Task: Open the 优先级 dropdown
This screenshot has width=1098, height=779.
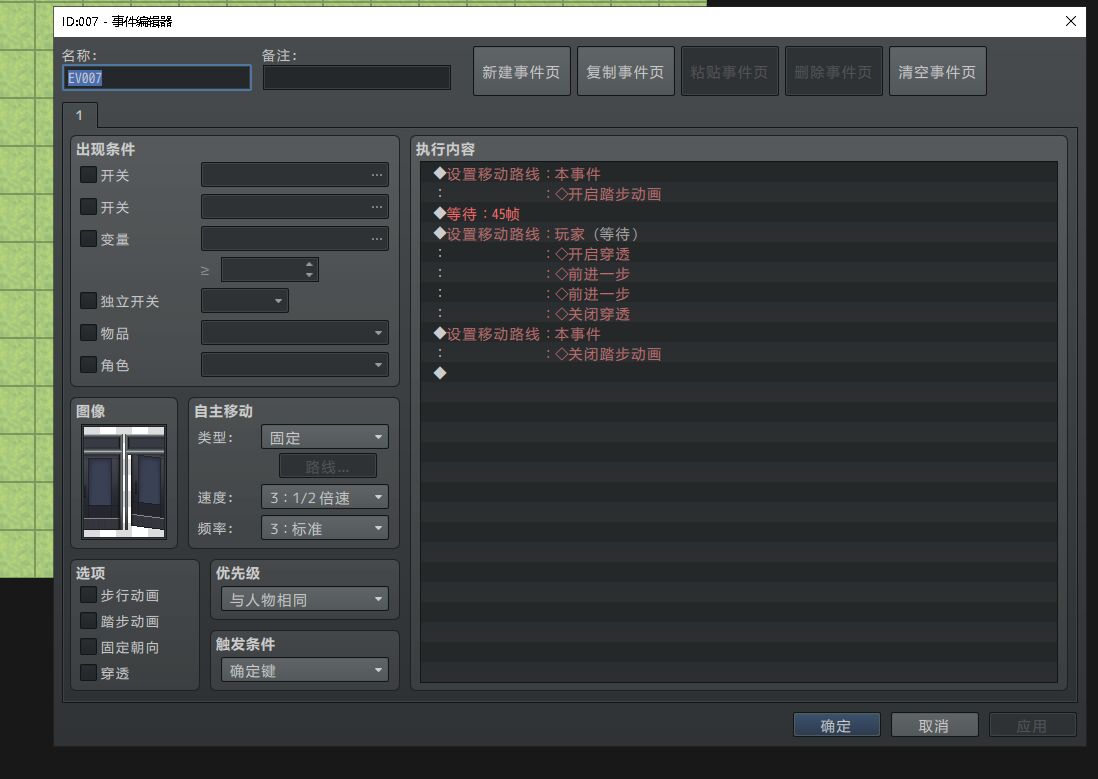Action: coord(305,600)
